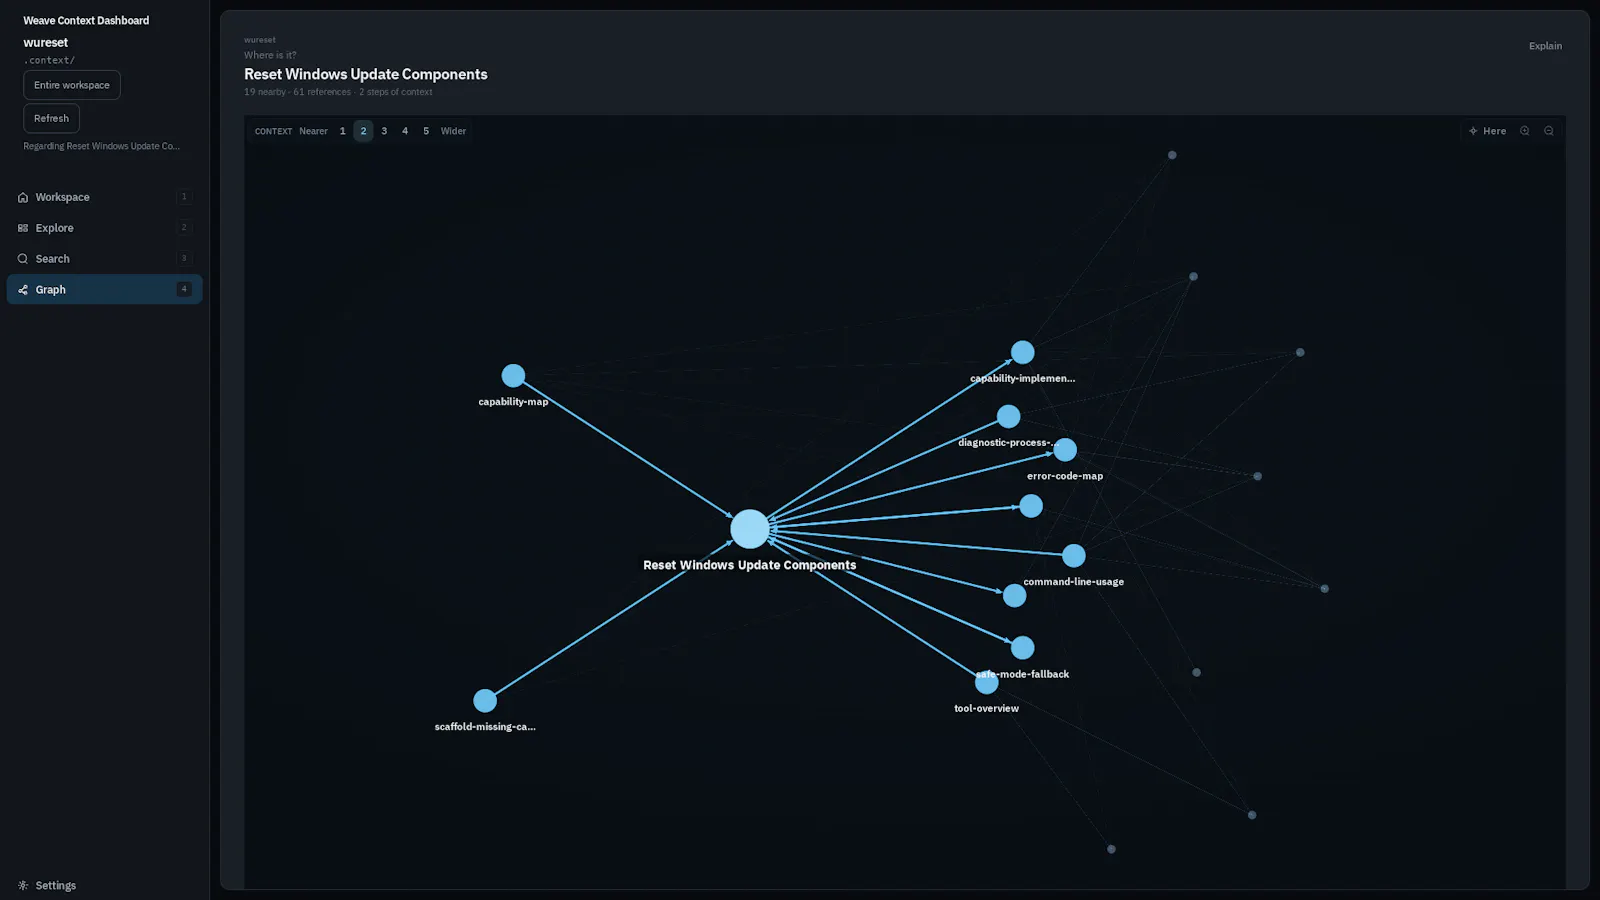Click the Entire workspace button
Image resolution: width=1600 pixels, height=900 pixels.
click(72, 85)
